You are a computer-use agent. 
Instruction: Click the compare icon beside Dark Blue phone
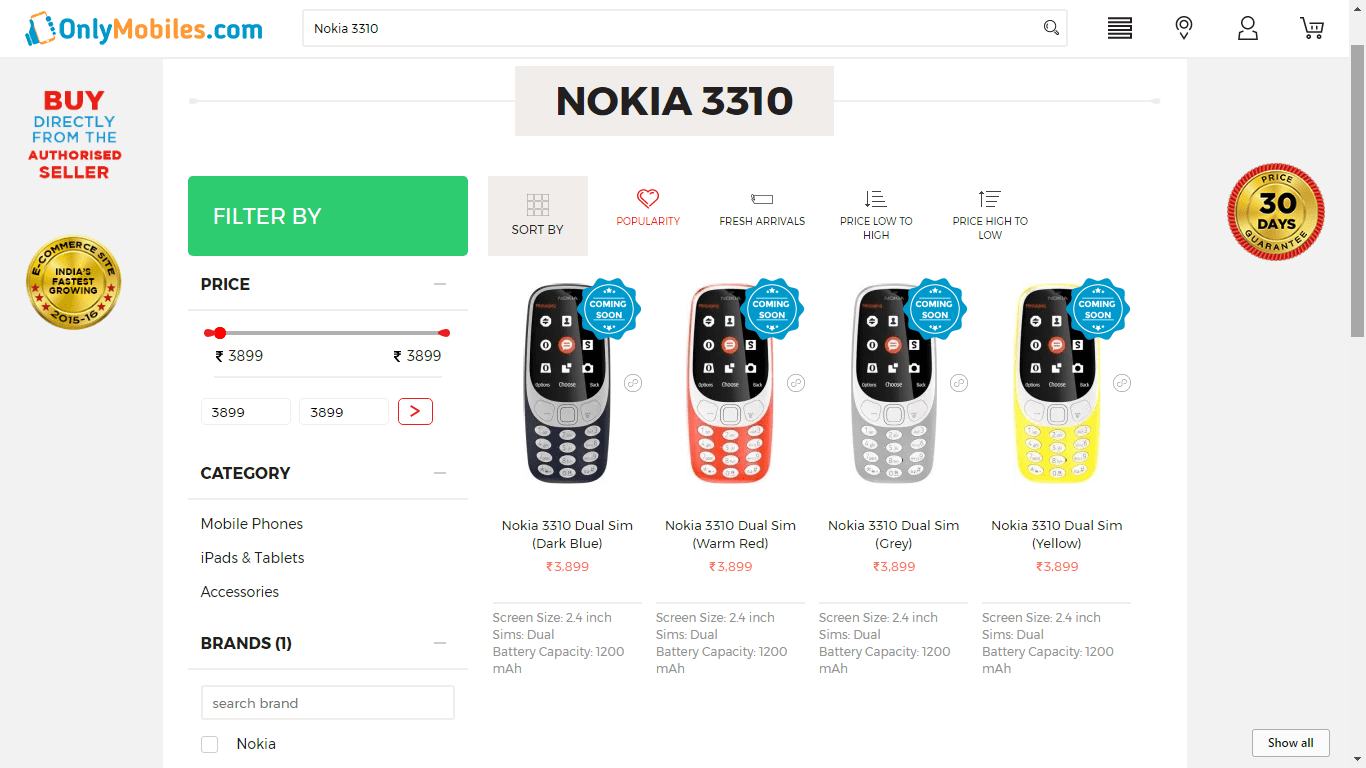coord(633,383)
